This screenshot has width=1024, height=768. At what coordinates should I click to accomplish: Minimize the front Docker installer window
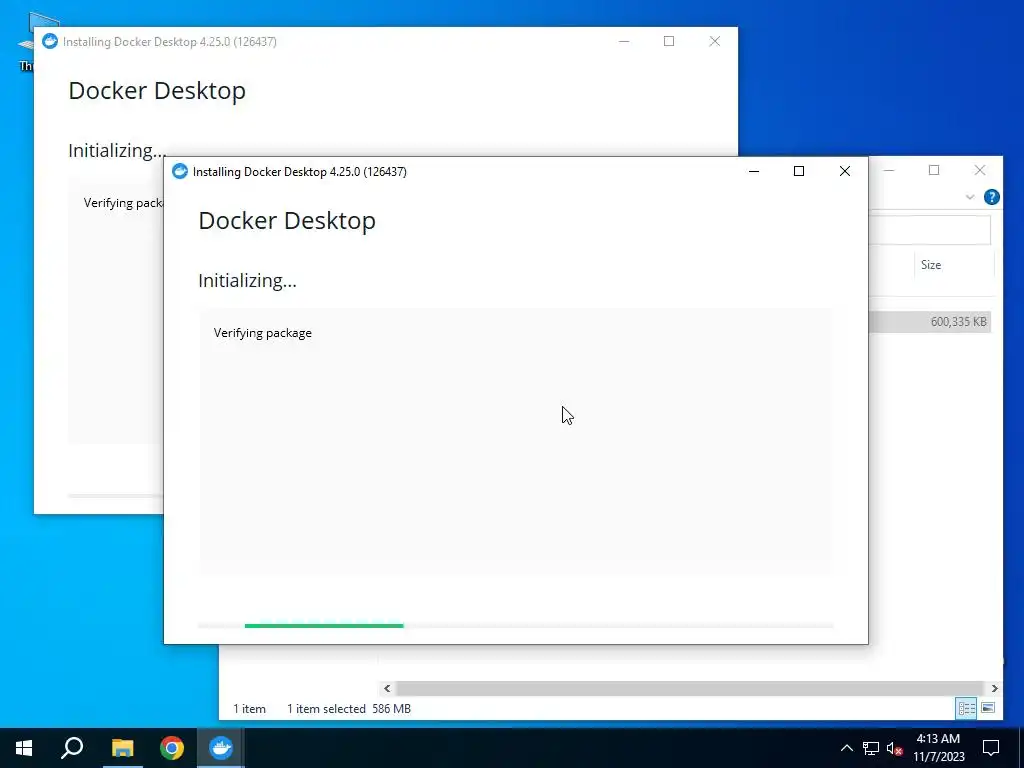[x=754, y=171]
